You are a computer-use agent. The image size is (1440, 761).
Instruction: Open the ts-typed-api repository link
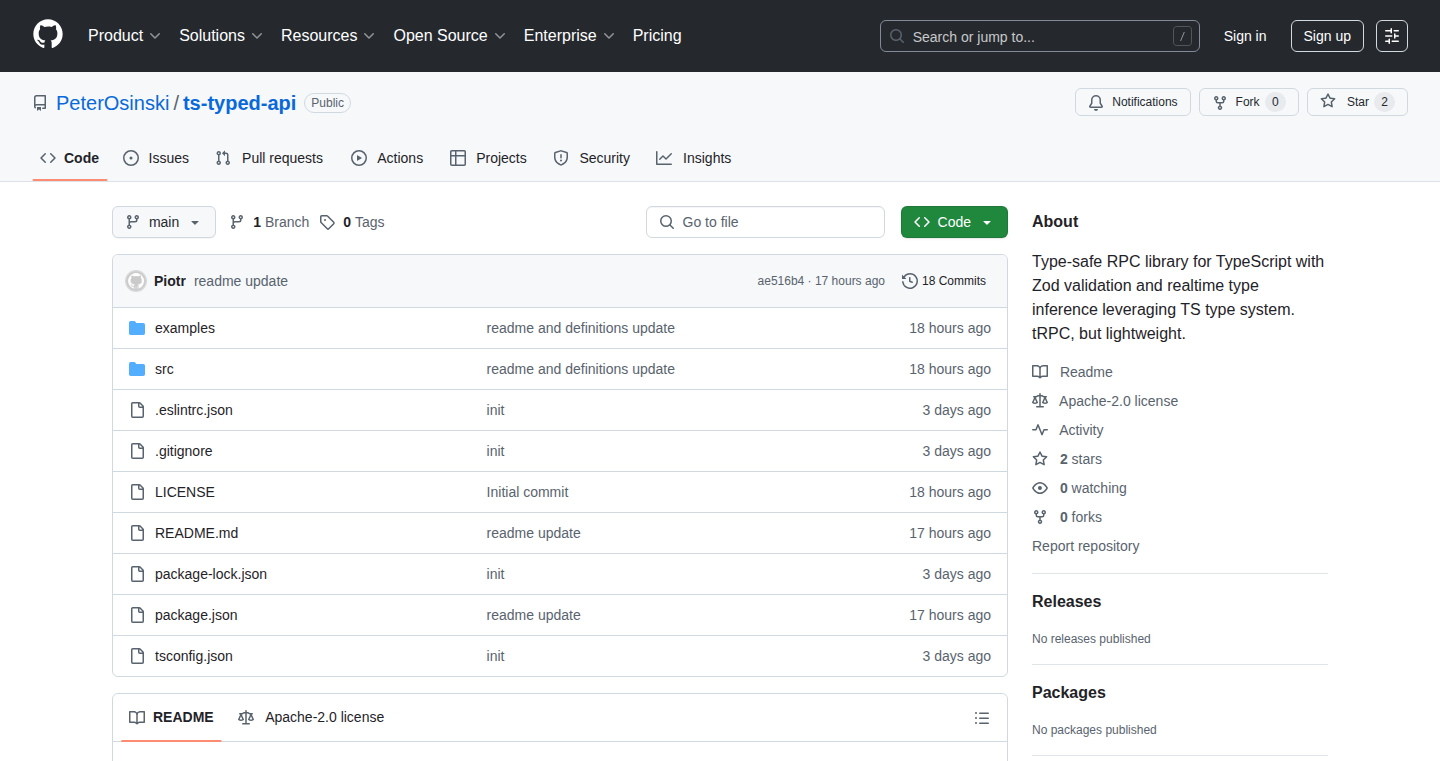coord(240,103)
